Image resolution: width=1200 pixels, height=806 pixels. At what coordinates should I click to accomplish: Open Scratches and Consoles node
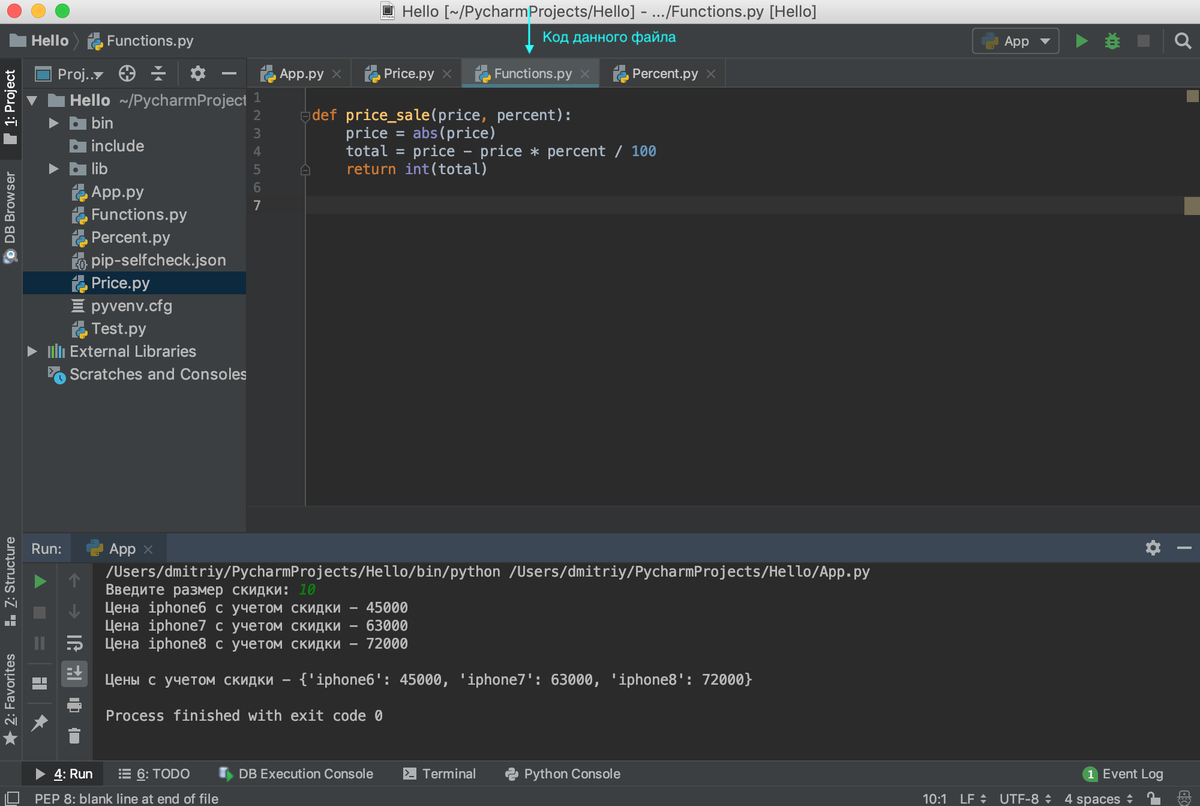pyautogui.click(x=146, y=374)
